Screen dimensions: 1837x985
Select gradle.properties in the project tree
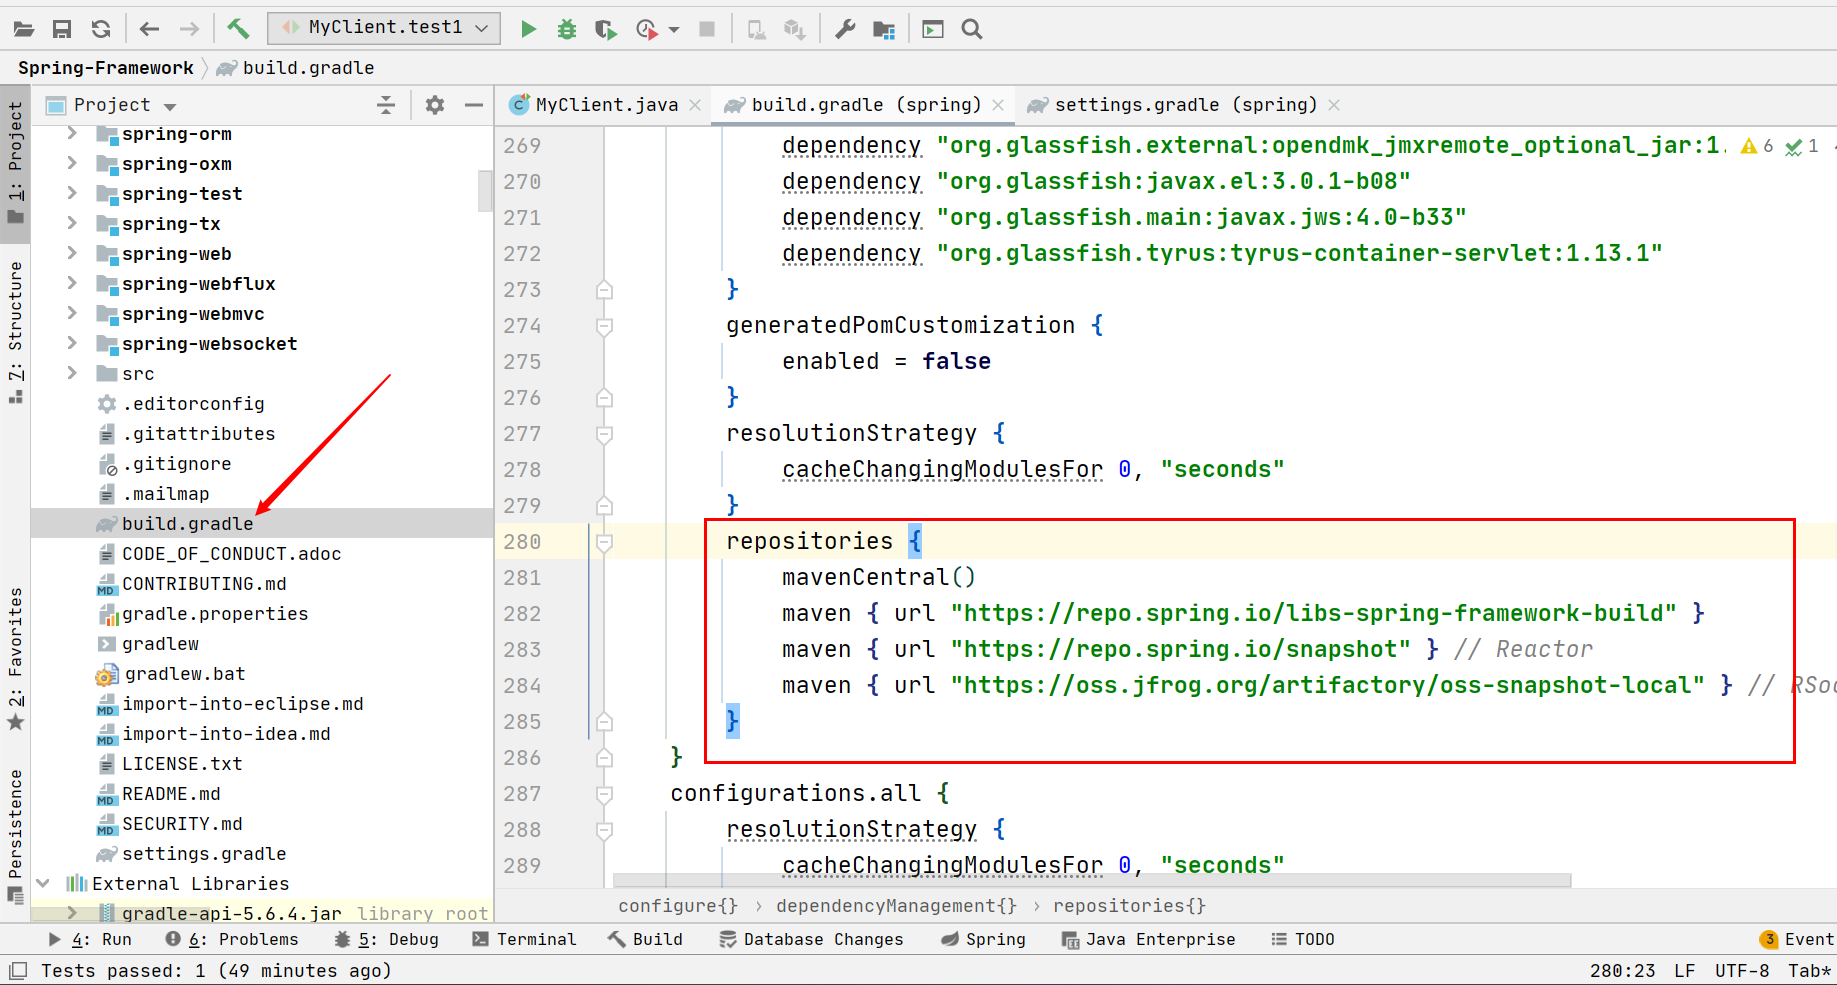click(214, 614)
